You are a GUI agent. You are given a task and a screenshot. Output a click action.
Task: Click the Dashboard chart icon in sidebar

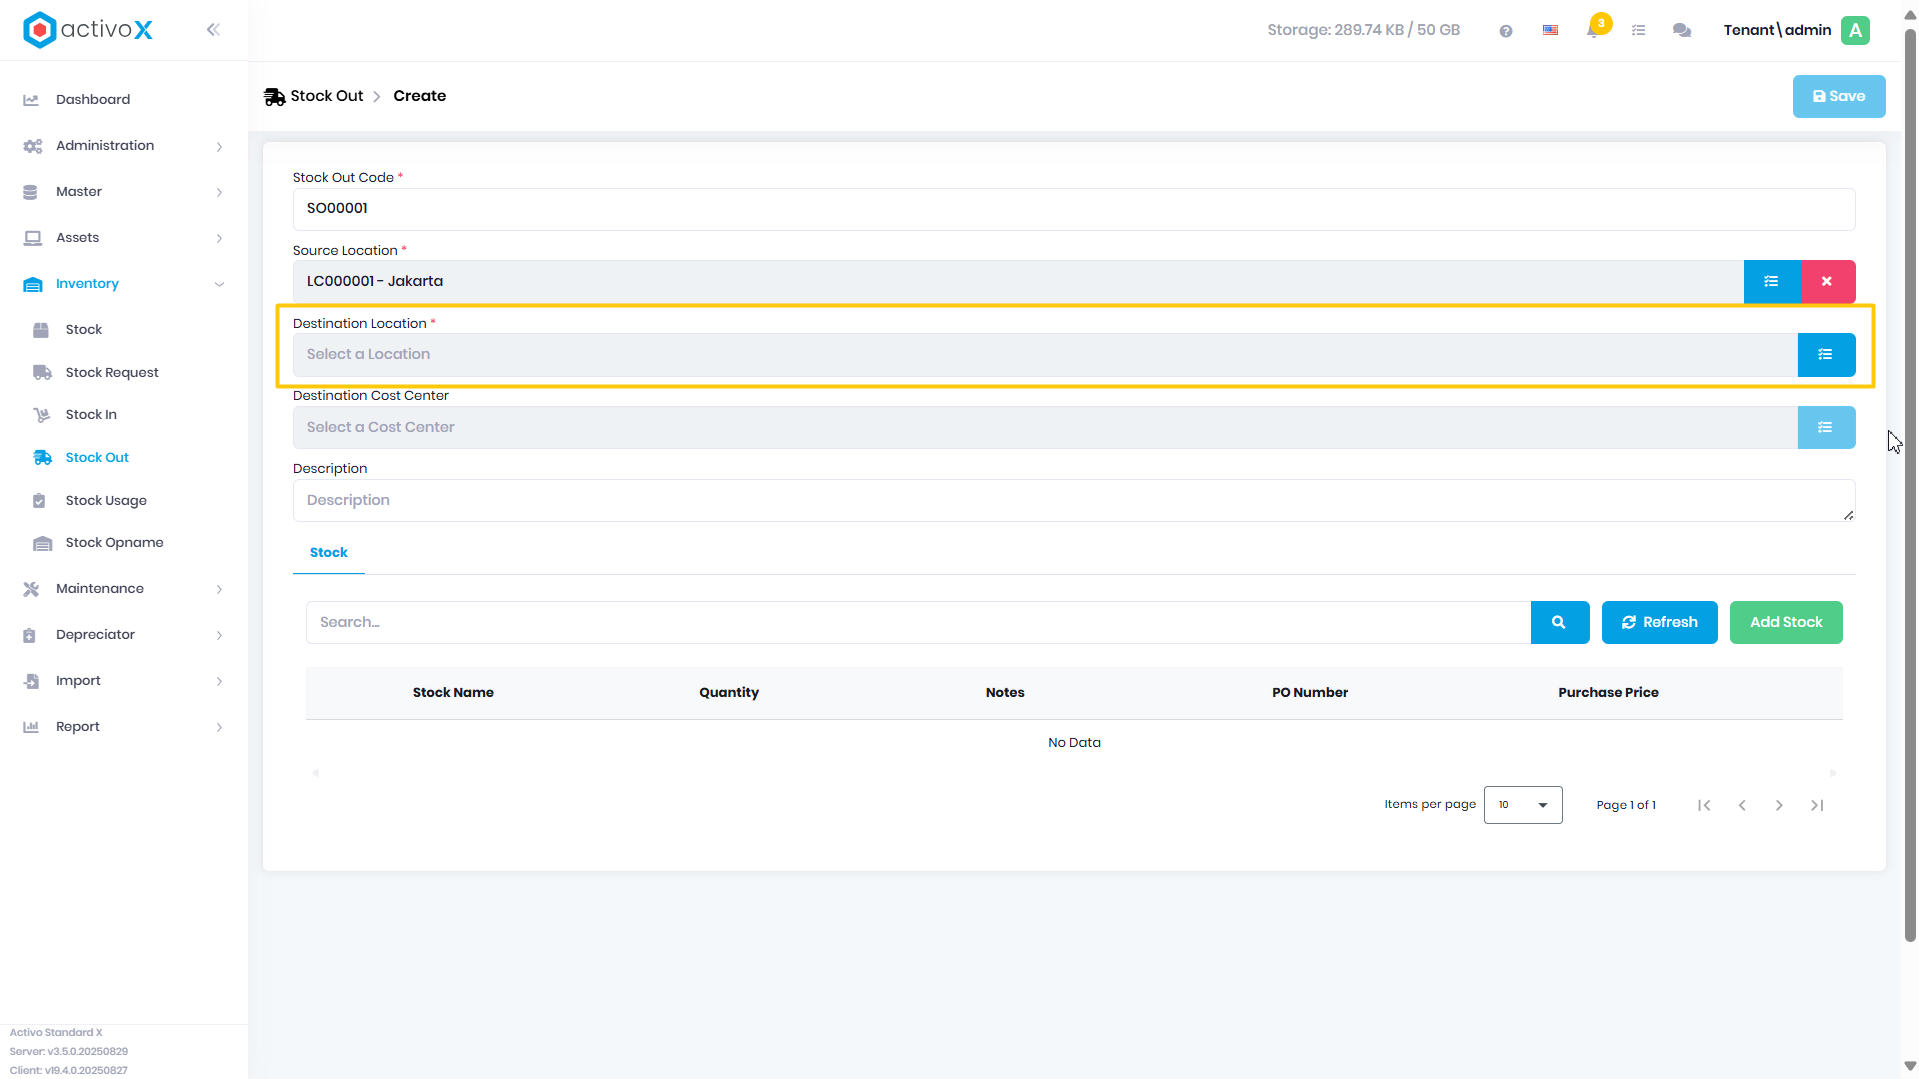point(31,100)
